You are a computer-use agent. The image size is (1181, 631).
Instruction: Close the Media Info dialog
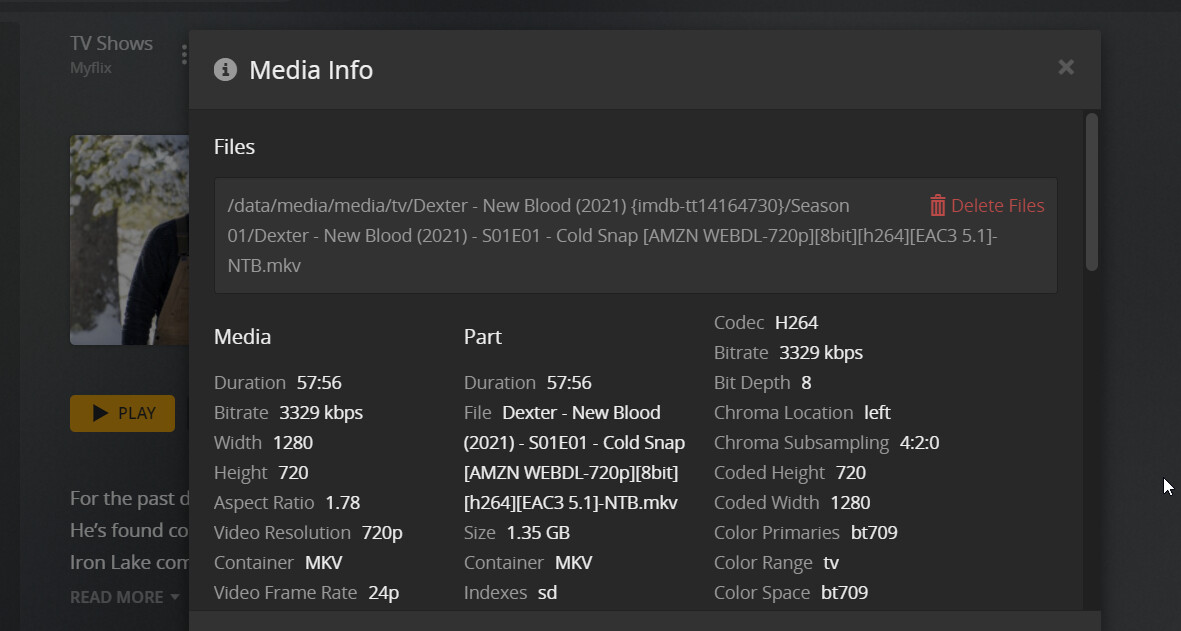[1066, 67]
